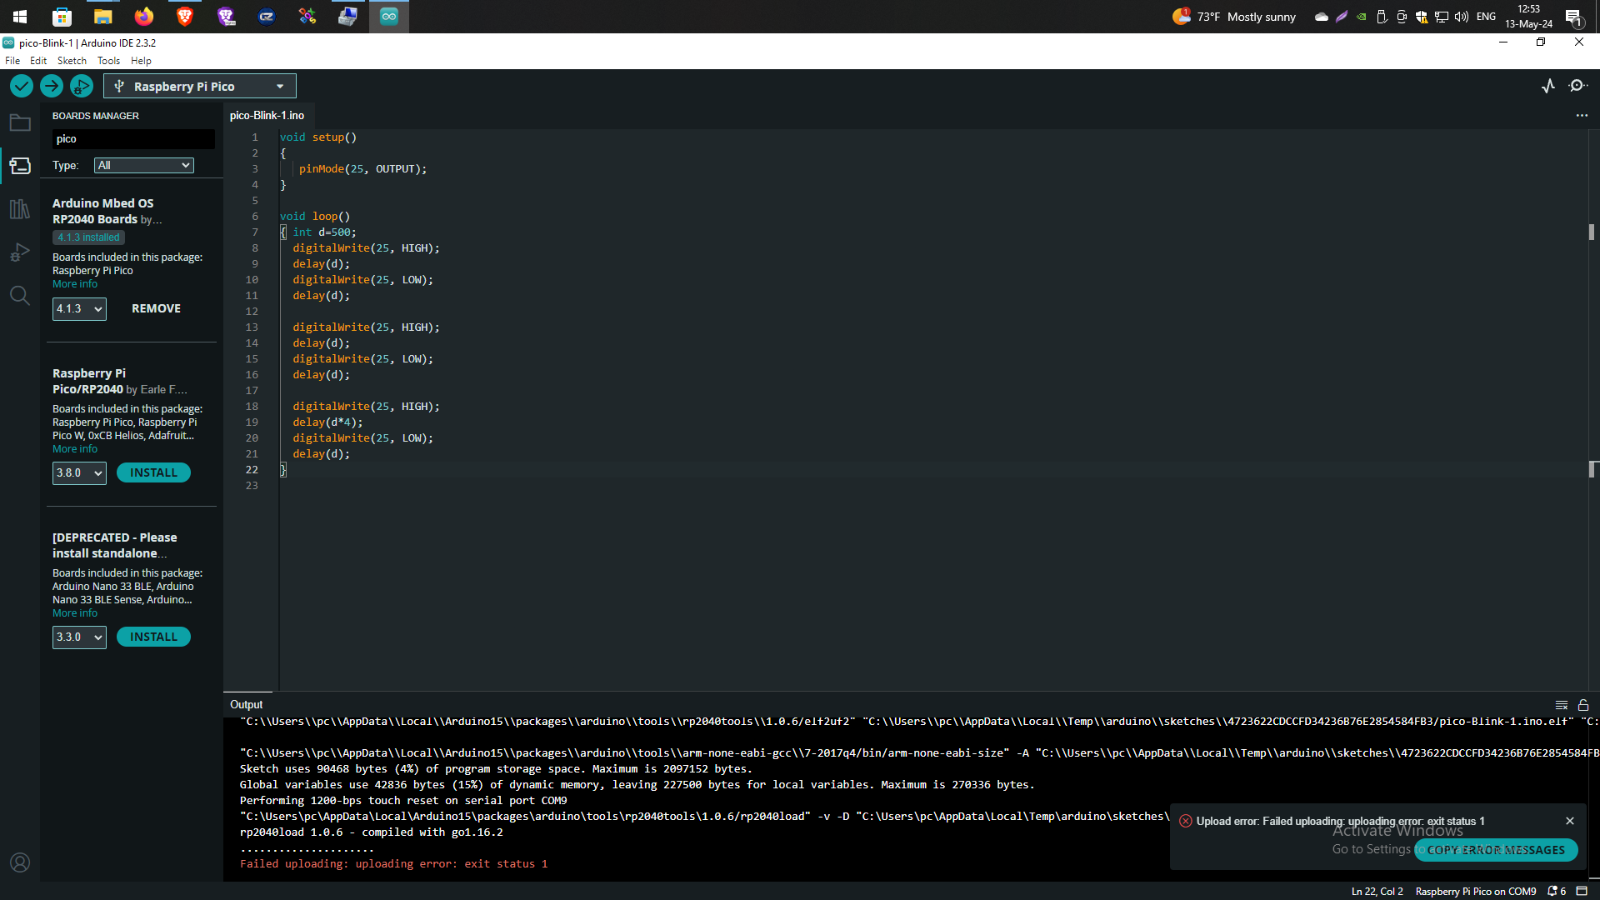Screen dimensions: 1600x900
Task: Remove the Arduino Mbed OS RP2040 Boards package
Action: pos(156,309)
